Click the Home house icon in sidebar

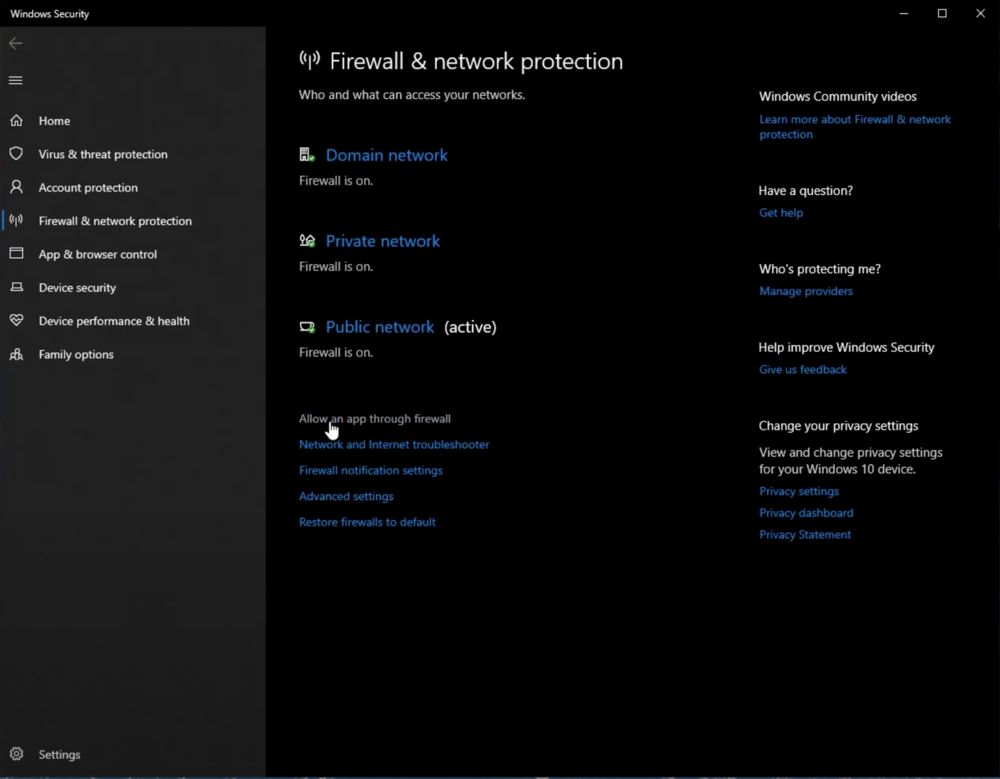click(x=16, y=121)
